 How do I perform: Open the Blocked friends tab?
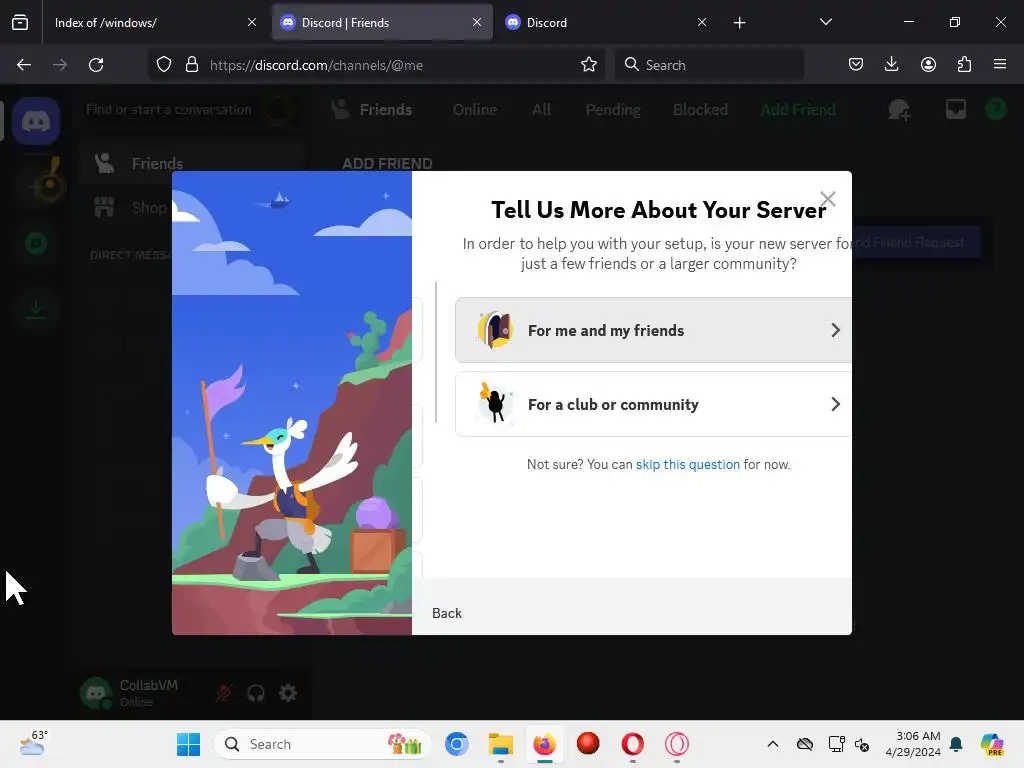(x=700, y=110)
